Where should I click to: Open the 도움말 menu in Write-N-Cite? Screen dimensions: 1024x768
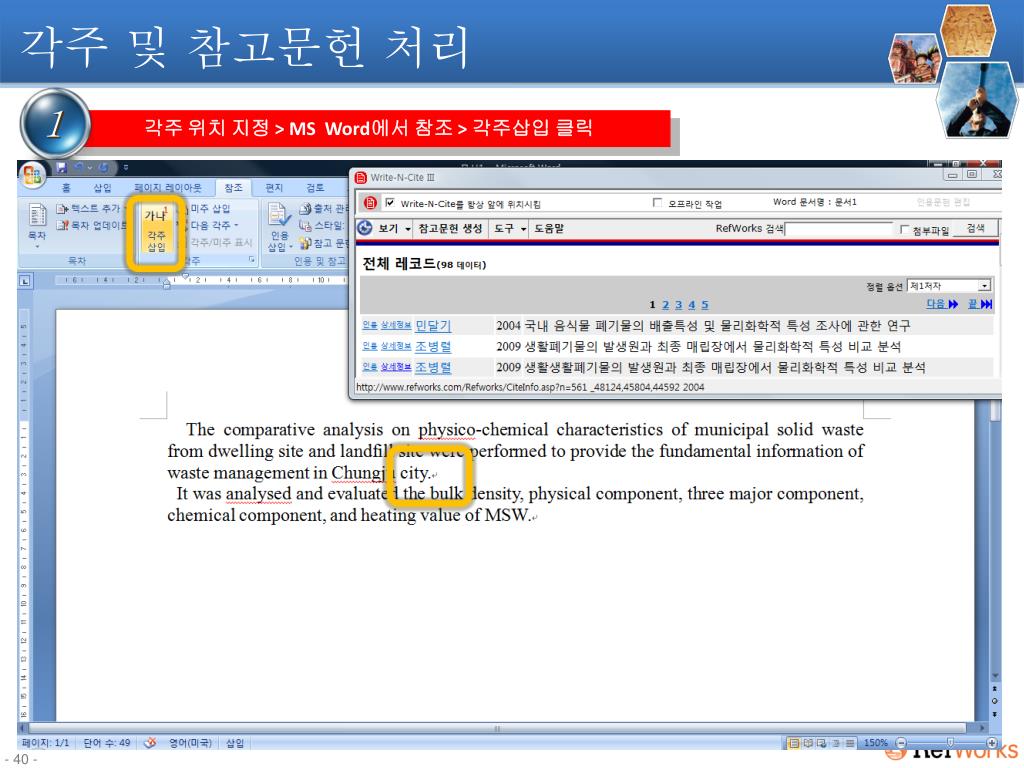pos(549,229)
